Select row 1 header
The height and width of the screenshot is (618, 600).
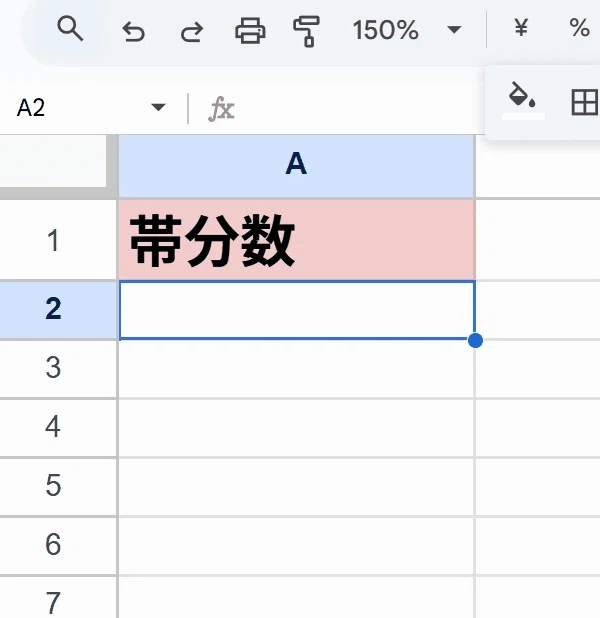pyautogui.click(x=53, y=240)
